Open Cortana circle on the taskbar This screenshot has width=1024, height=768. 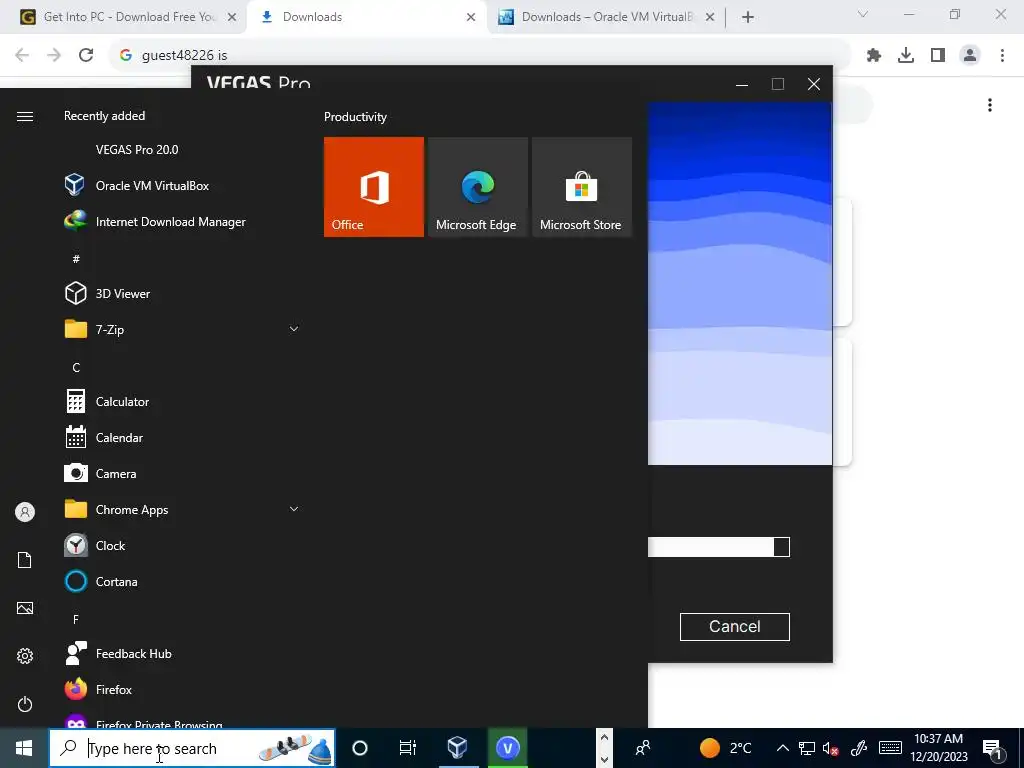point(360,748)
